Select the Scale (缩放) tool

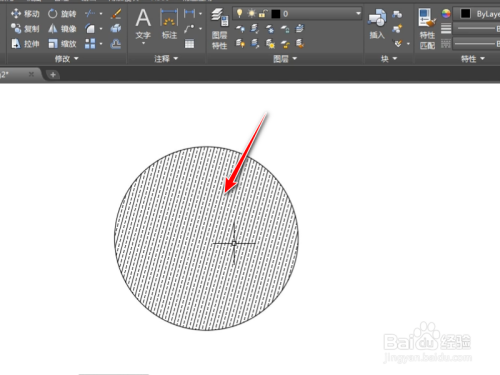[62, 44]
